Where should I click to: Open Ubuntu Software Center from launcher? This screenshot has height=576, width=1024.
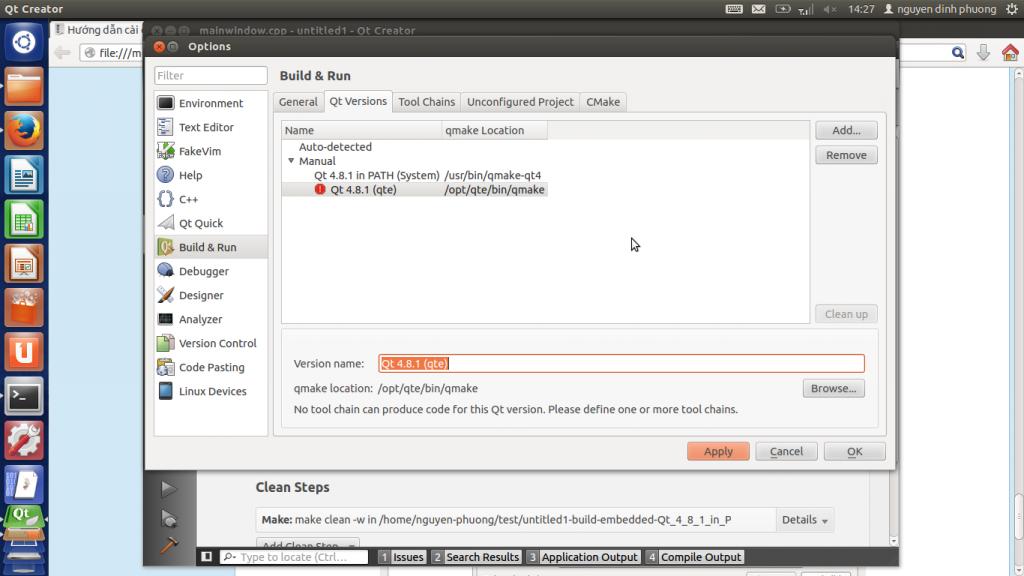[24, 308]
